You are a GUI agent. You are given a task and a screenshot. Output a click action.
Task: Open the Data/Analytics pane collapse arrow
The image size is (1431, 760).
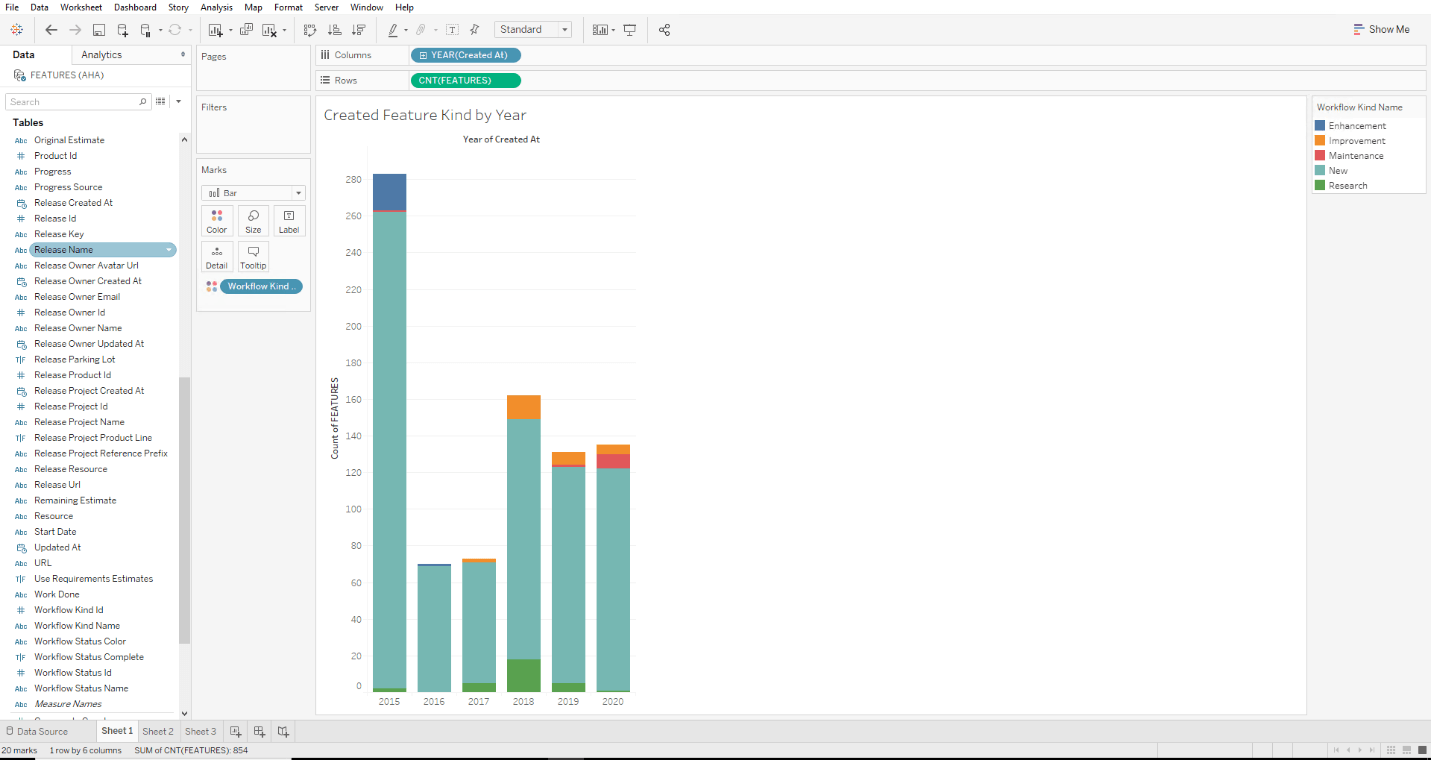(x=182, y=54)
